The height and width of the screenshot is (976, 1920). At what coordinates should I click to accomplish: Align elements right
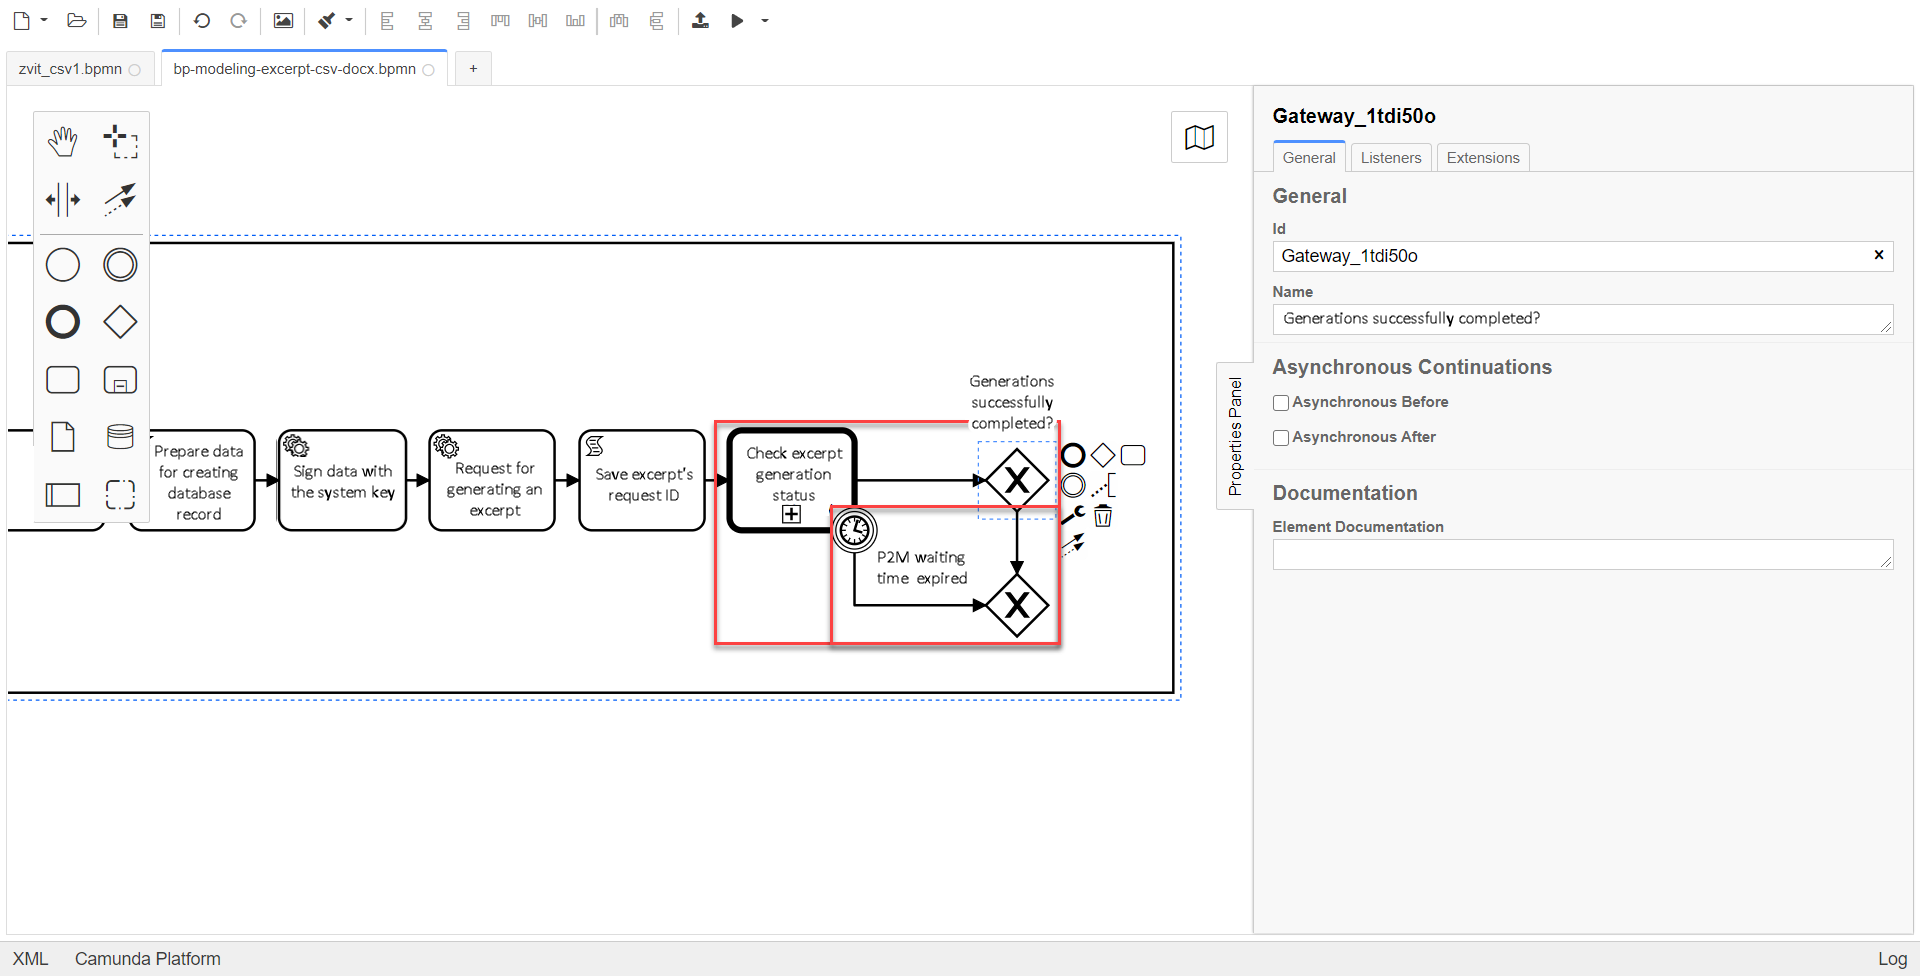tap(463, 20)
